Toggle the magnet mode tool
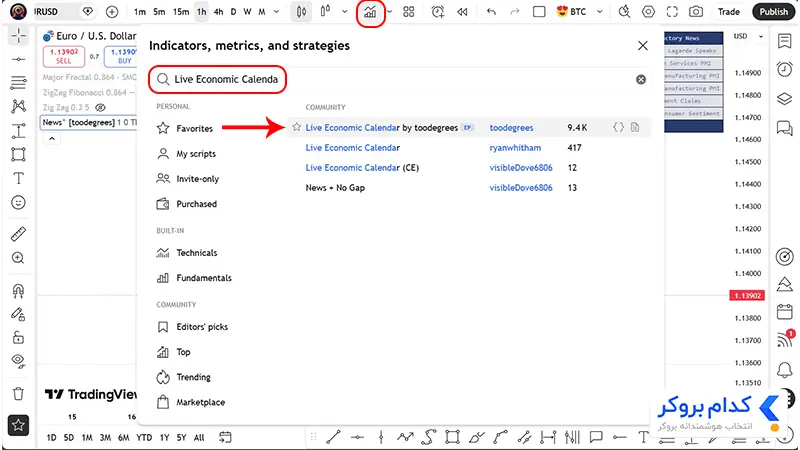 coord(18,291)
